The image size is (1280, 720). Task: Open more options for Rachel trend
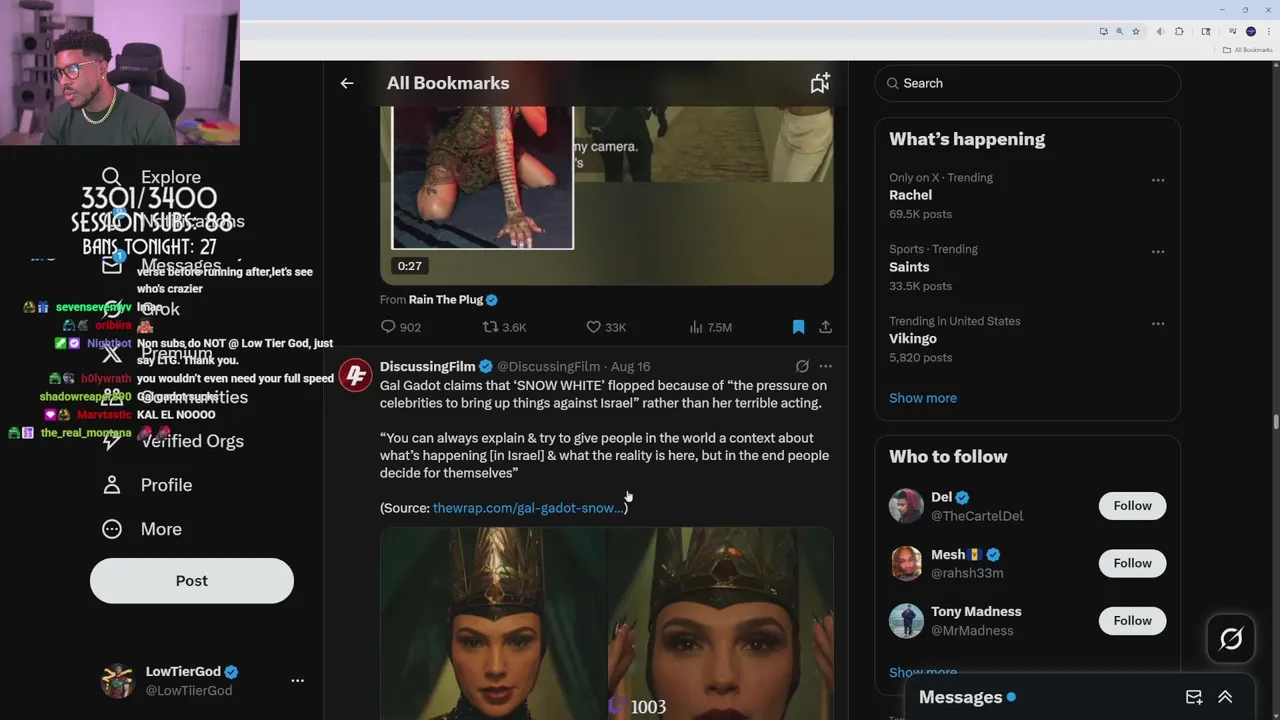pos(1158,180)
